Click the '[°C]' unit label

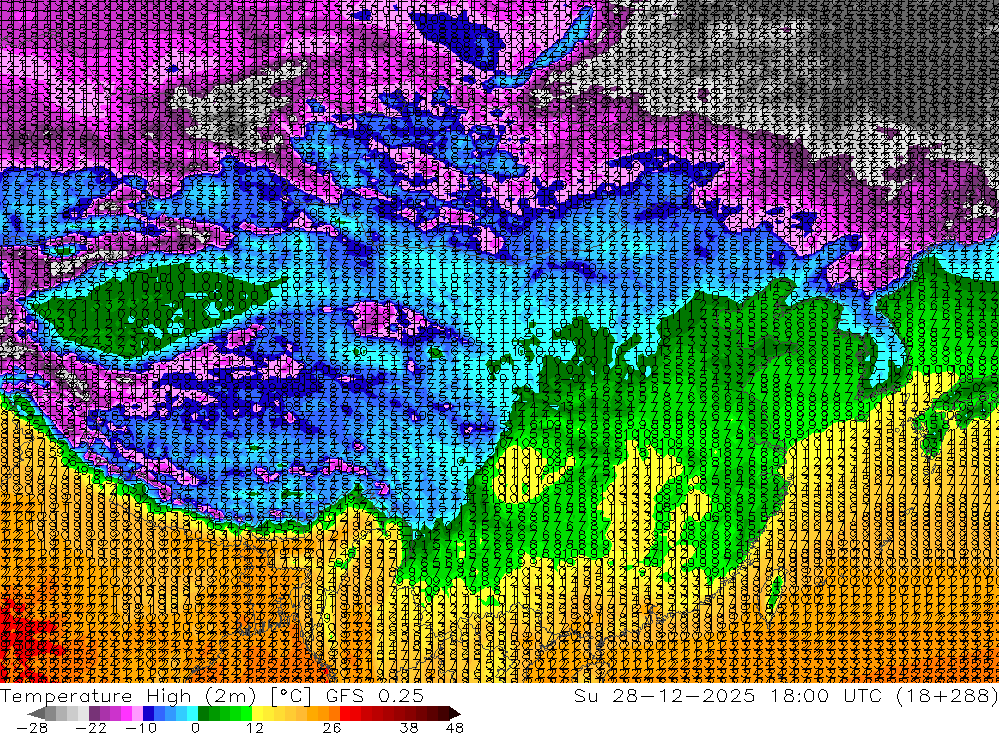[x=291, y=696]
